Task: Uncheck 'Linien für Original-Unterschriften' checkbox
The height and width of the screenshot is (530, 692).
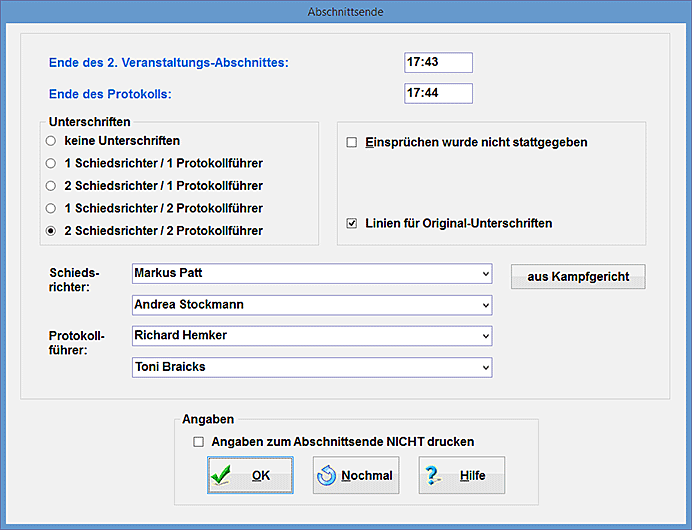Action: 351,223
